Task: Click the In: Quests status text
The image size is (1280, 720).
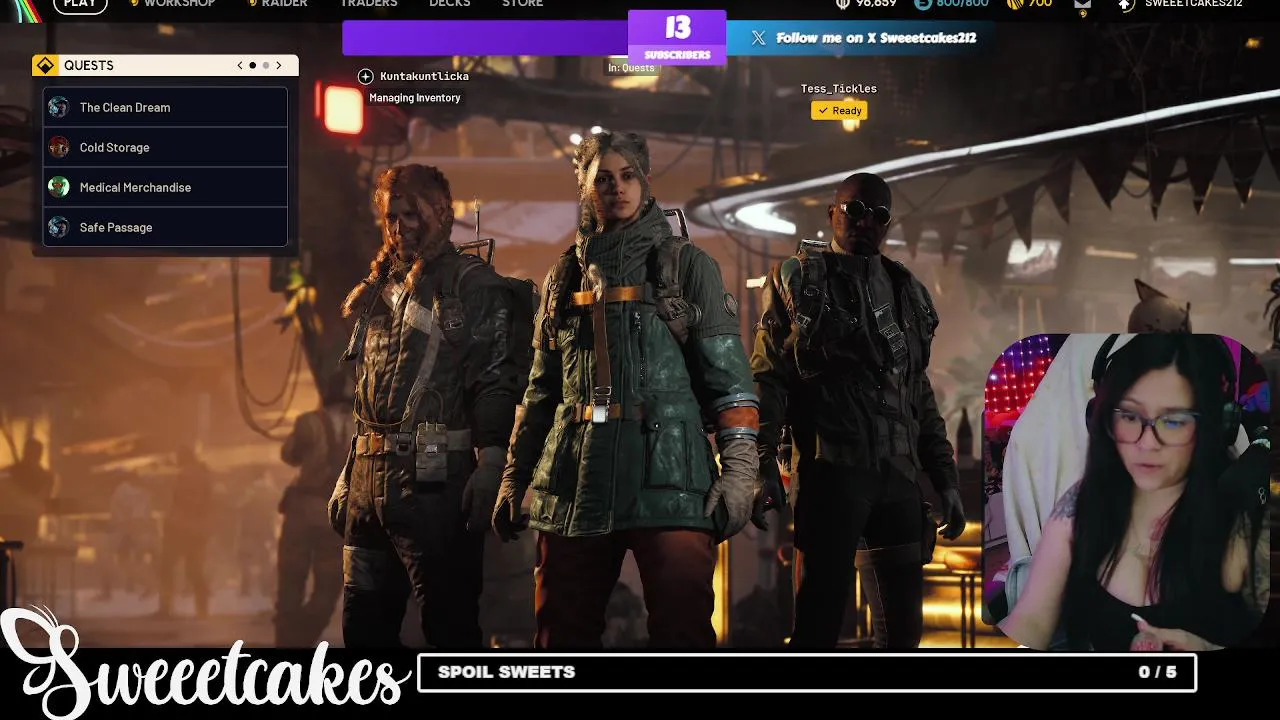Action: coord(631,68)
